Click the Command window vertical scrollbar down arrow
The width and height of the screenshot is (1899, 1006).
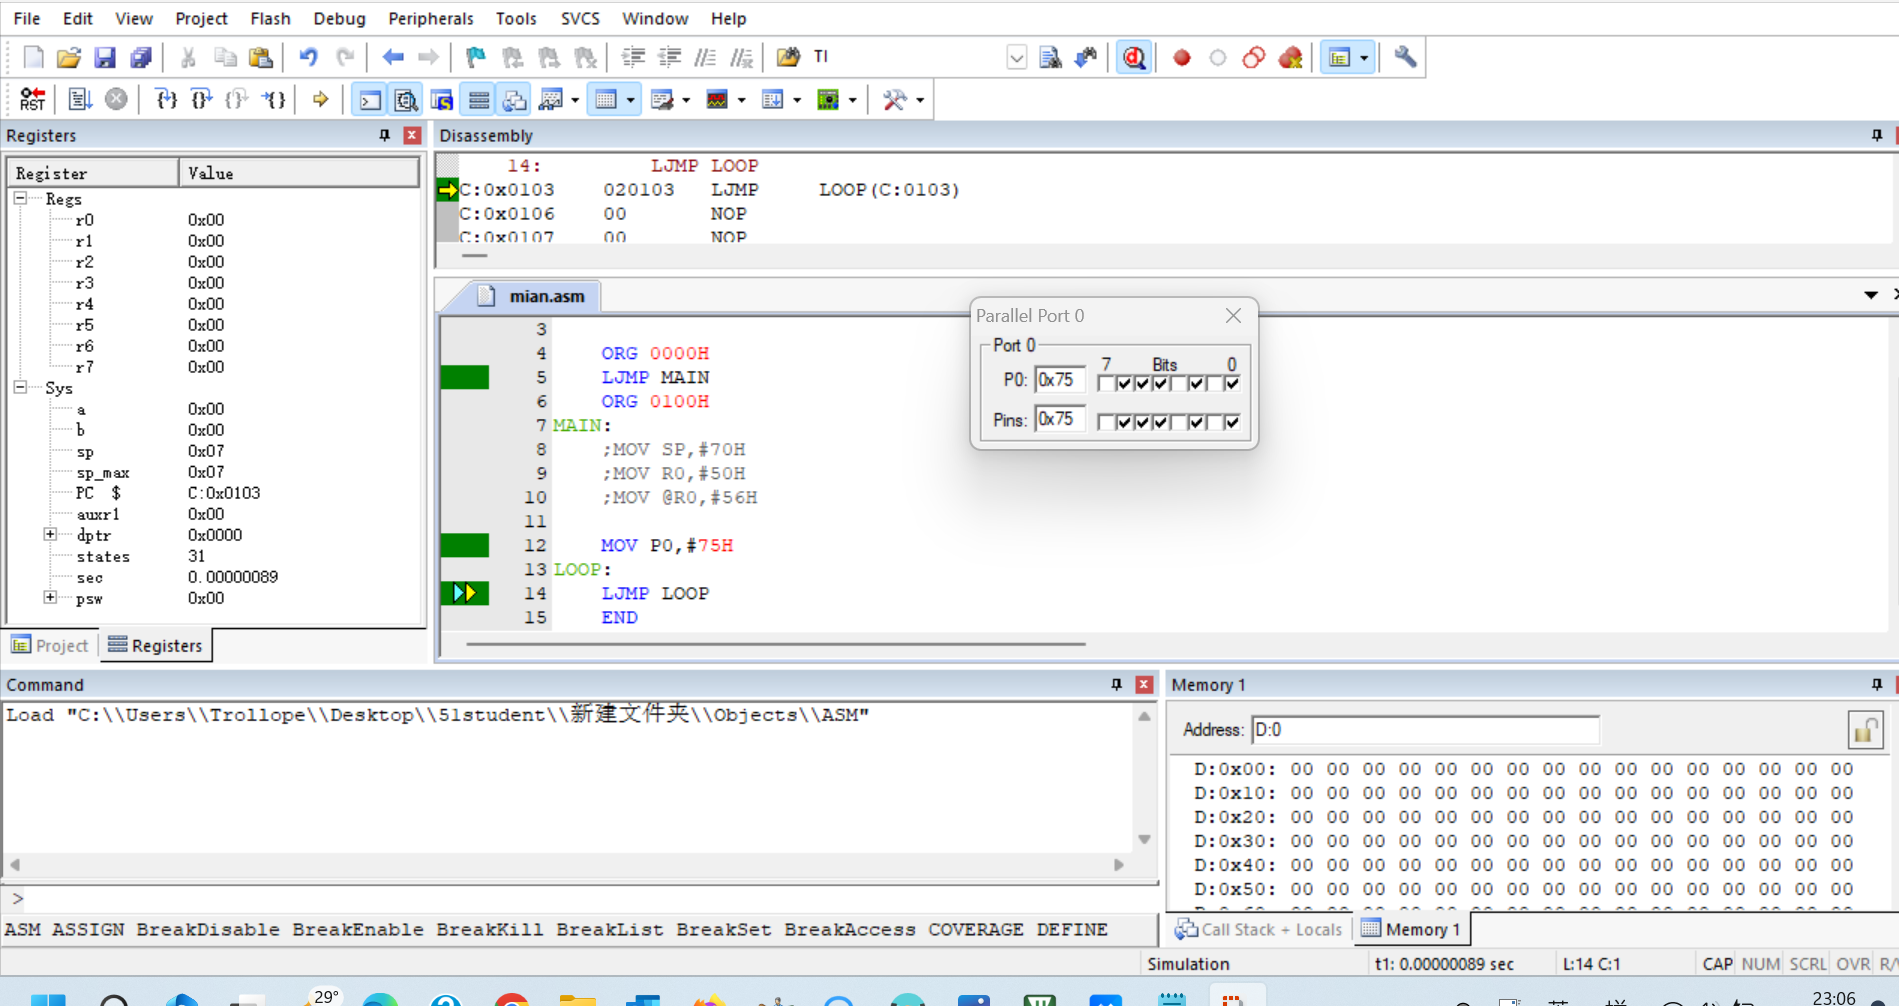[1145, 839]
